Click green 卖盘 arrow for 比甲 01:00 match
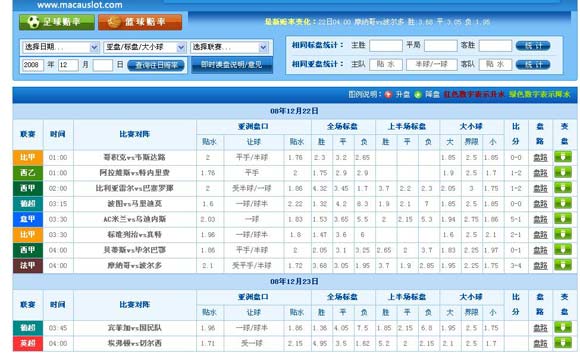 pos(563,157)
